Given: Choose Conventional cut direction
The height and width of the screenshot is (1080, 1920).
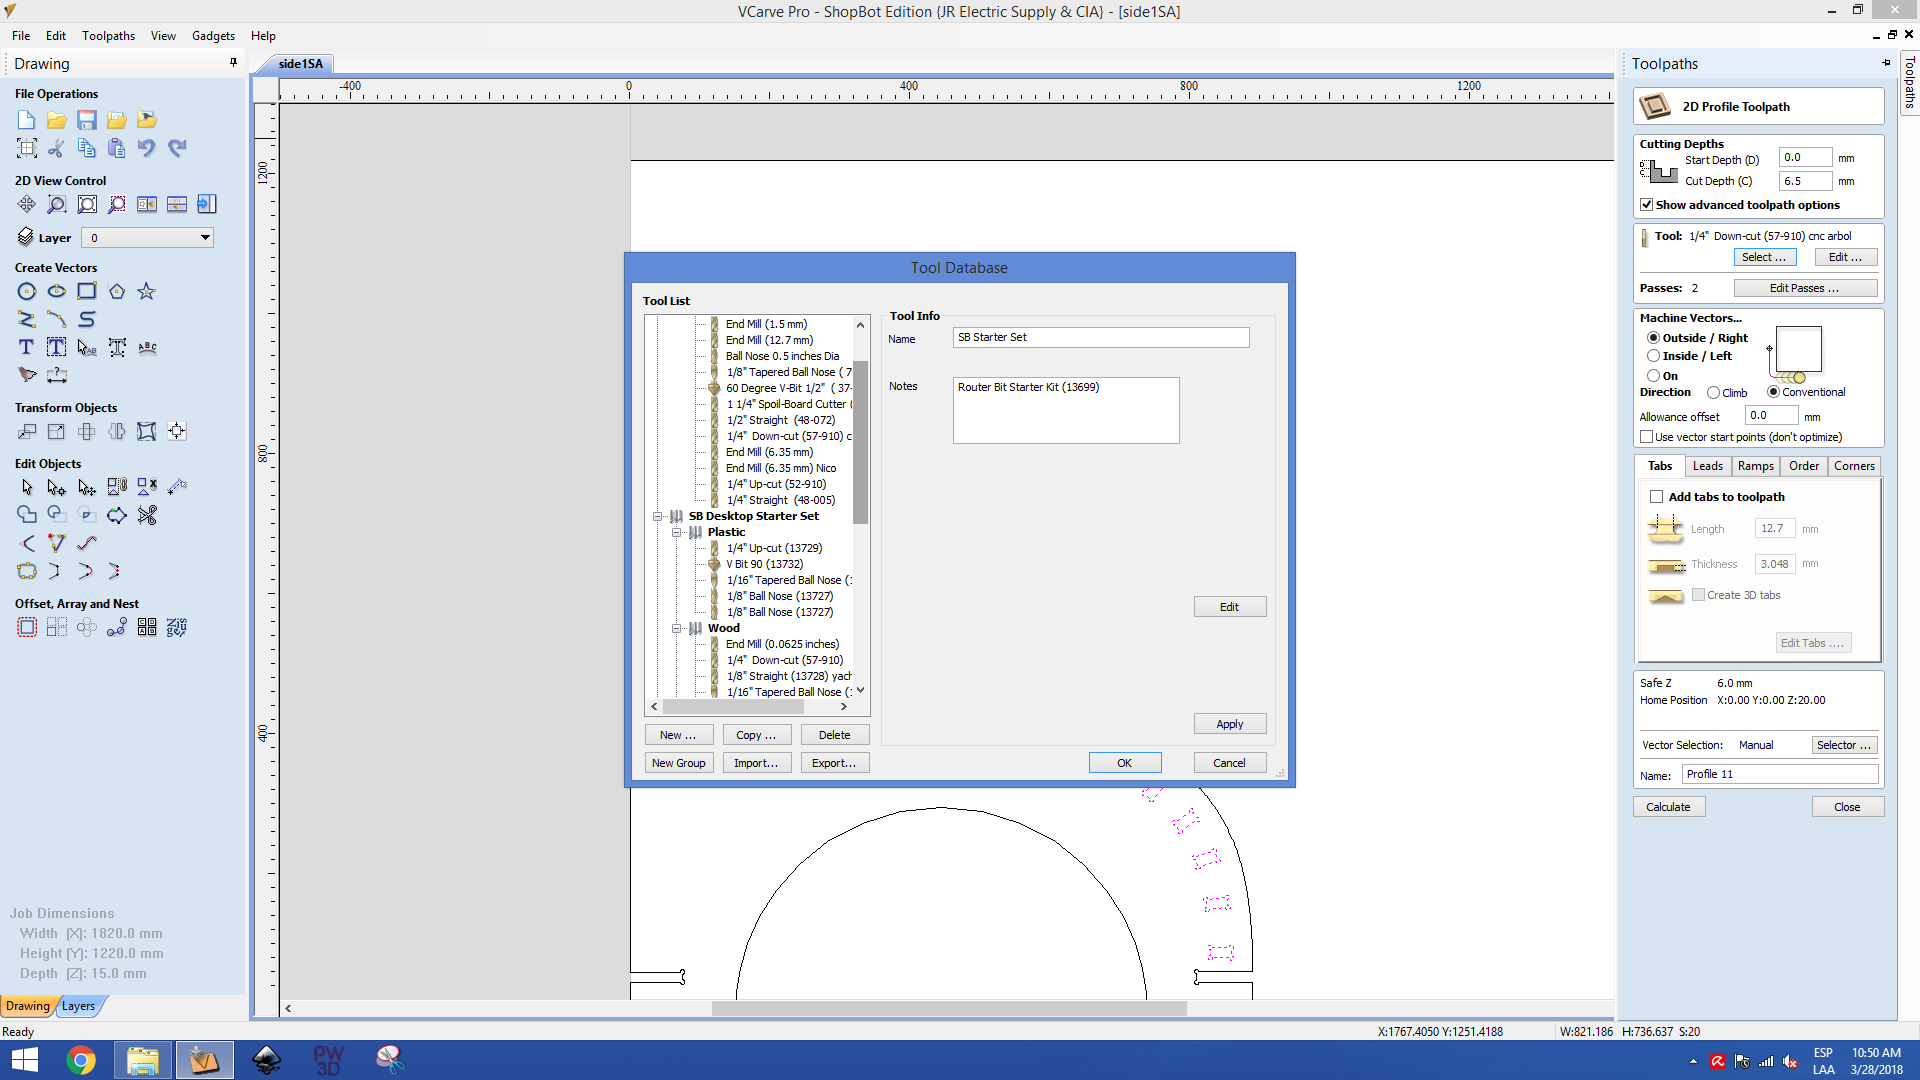Looking at the screenshot, I should point(1773,392).
